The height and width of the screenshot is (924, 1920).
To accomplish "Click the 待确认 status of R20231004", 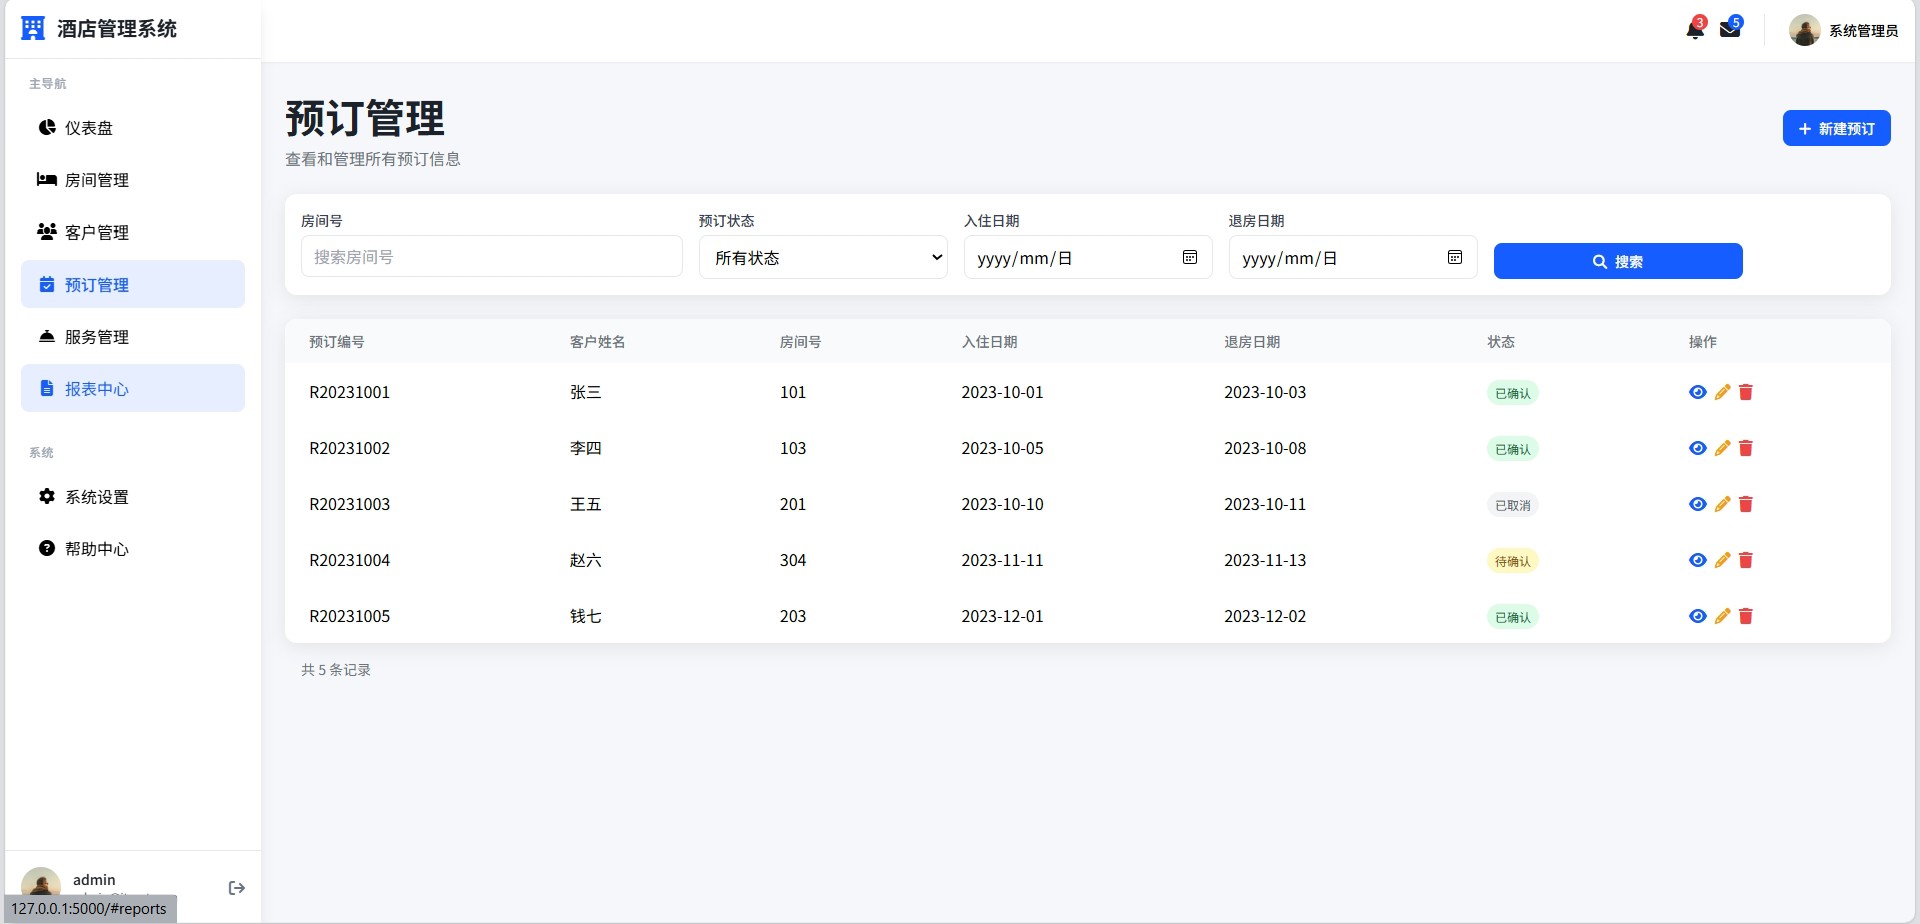I will pos(1512,561).
